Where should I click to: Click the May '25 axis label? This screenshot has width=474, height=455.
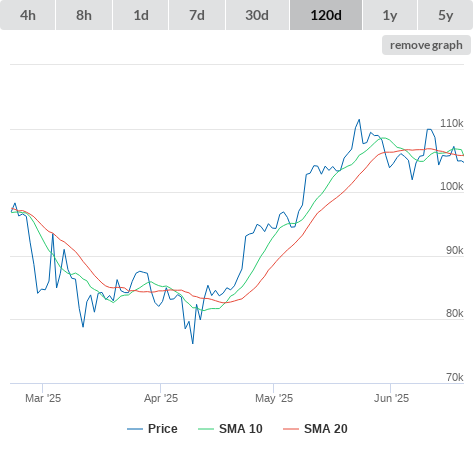pos(274,398)
